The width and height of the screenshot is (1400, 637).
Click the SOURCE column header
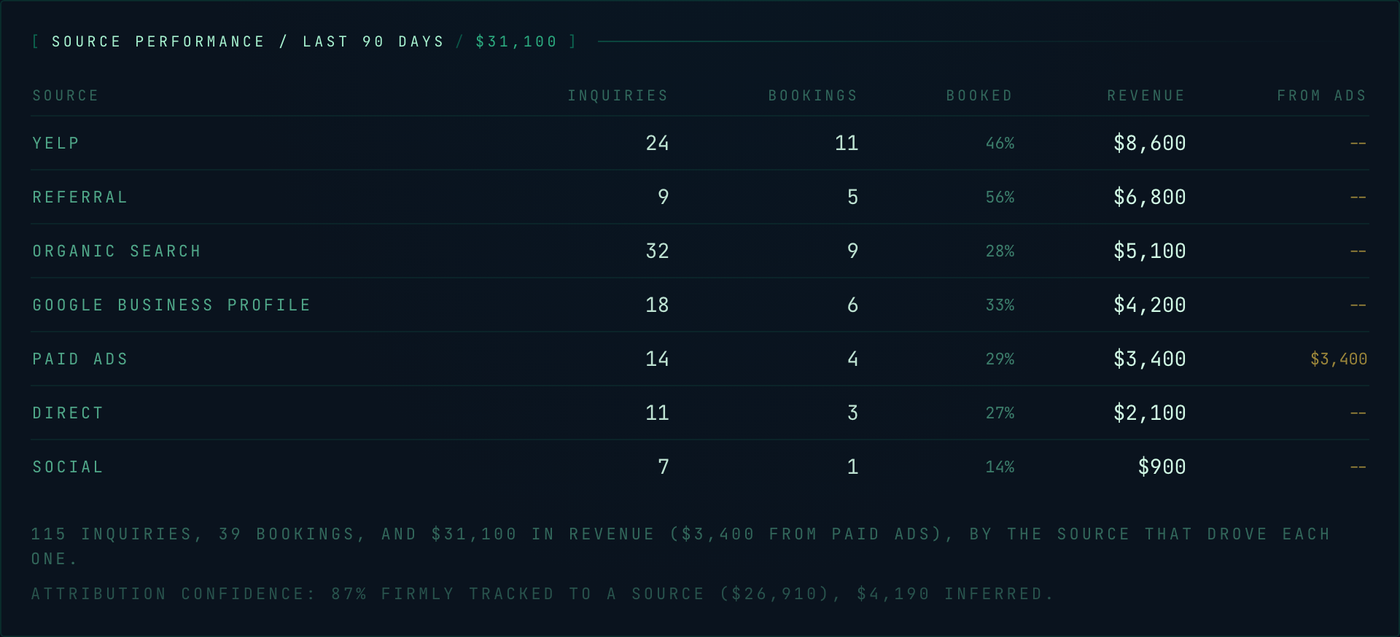coord(65,96)
